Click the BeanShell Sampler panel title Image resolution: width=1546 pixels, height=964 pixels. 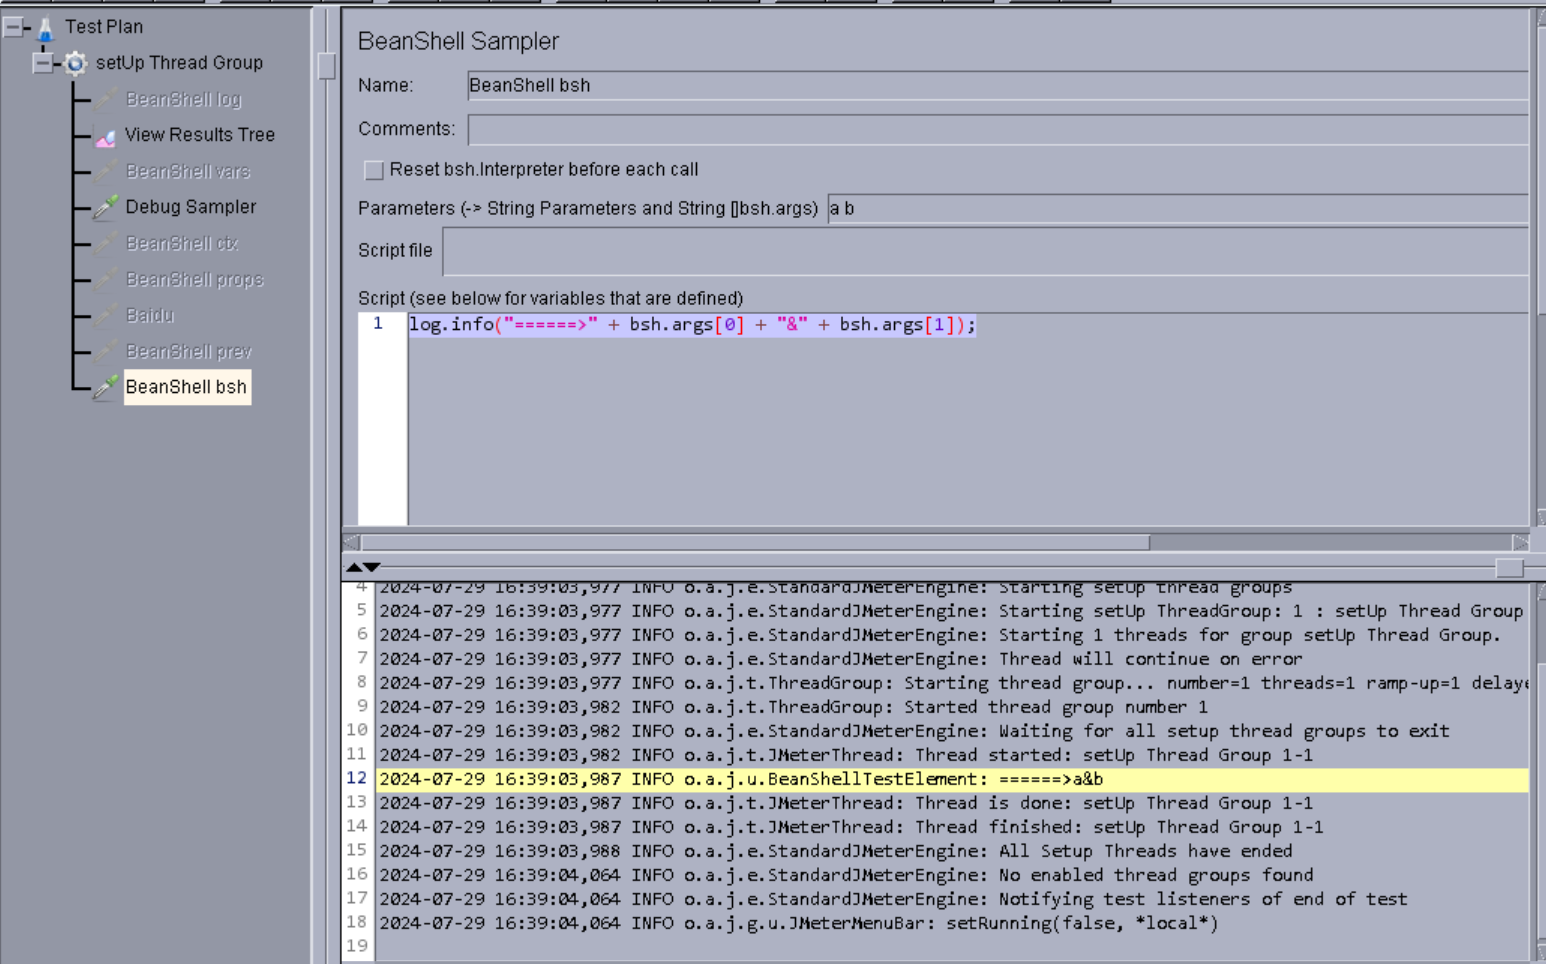pyautogui.click(x=458, y=41)
